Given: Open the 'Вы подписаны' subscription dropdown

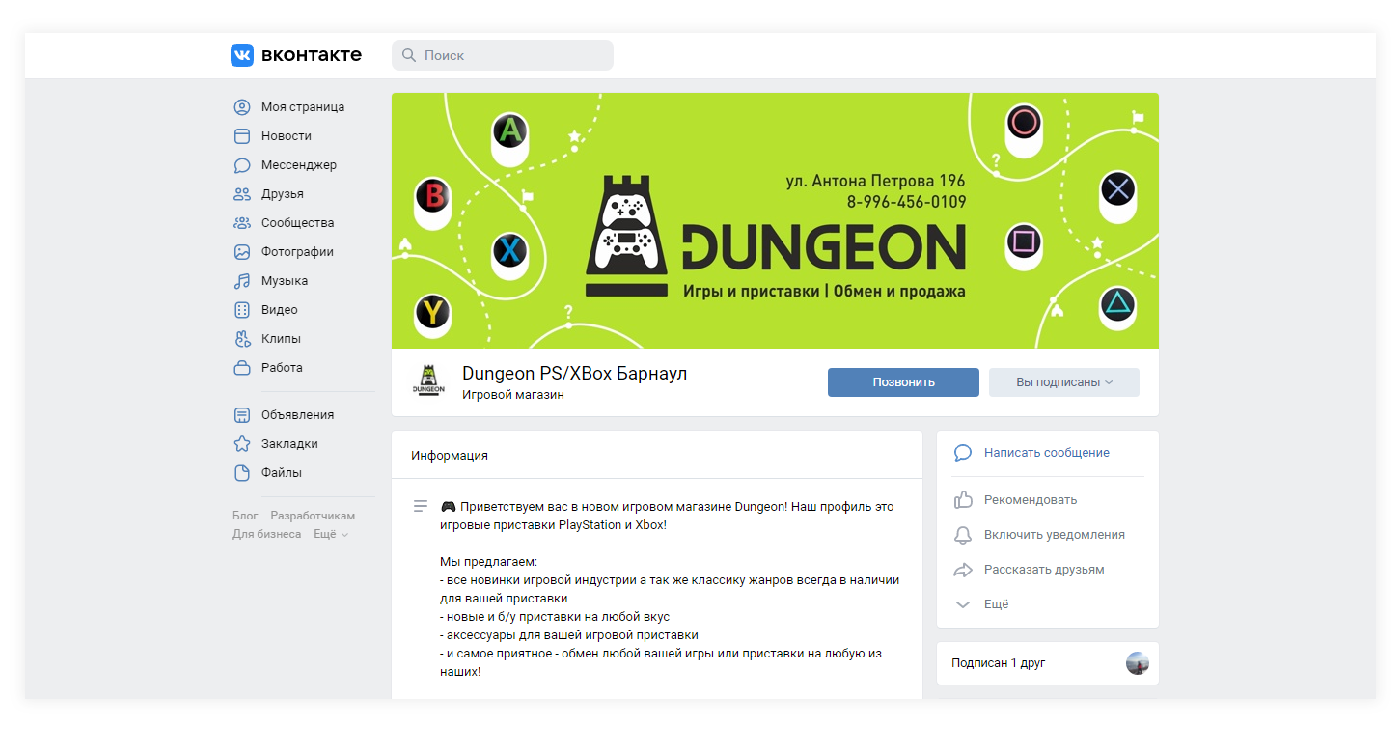Looking at the screenshot, I should click(1064, 382).
